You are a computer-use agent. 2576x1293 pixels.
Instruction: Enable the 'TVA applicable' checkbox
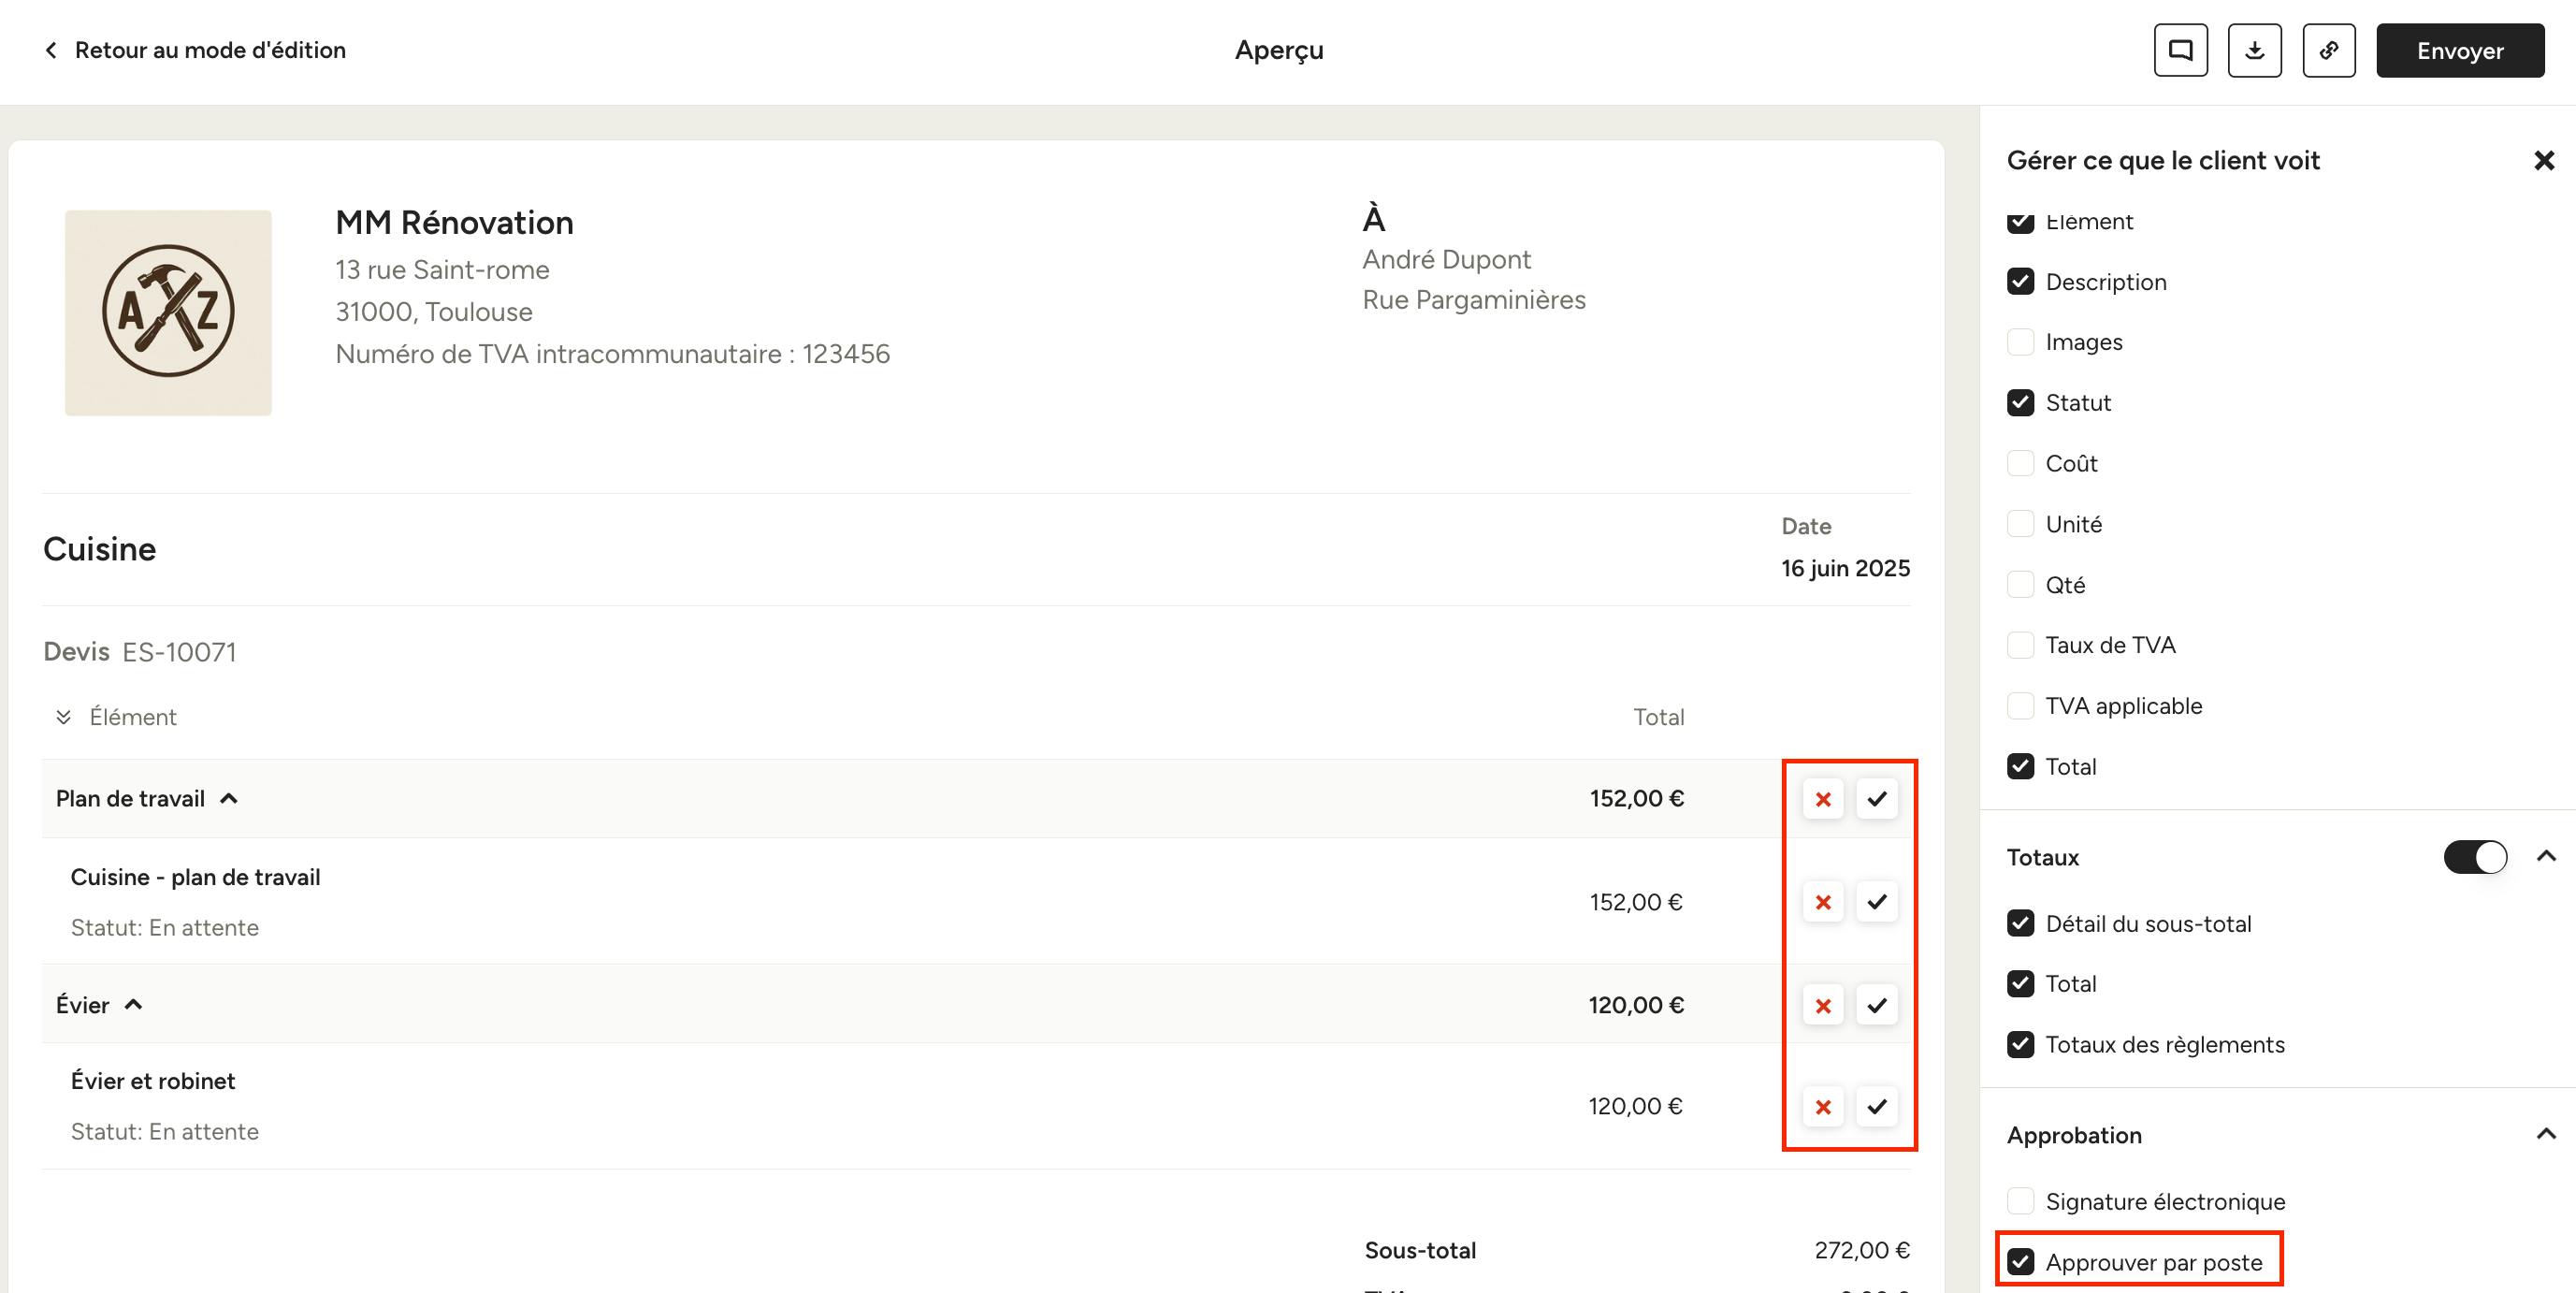point(2020,706)
